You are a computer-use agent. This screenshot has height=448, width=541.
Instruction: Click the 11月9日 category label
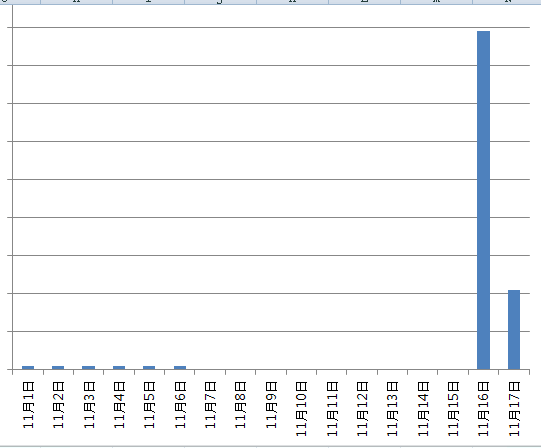[271, 405]
